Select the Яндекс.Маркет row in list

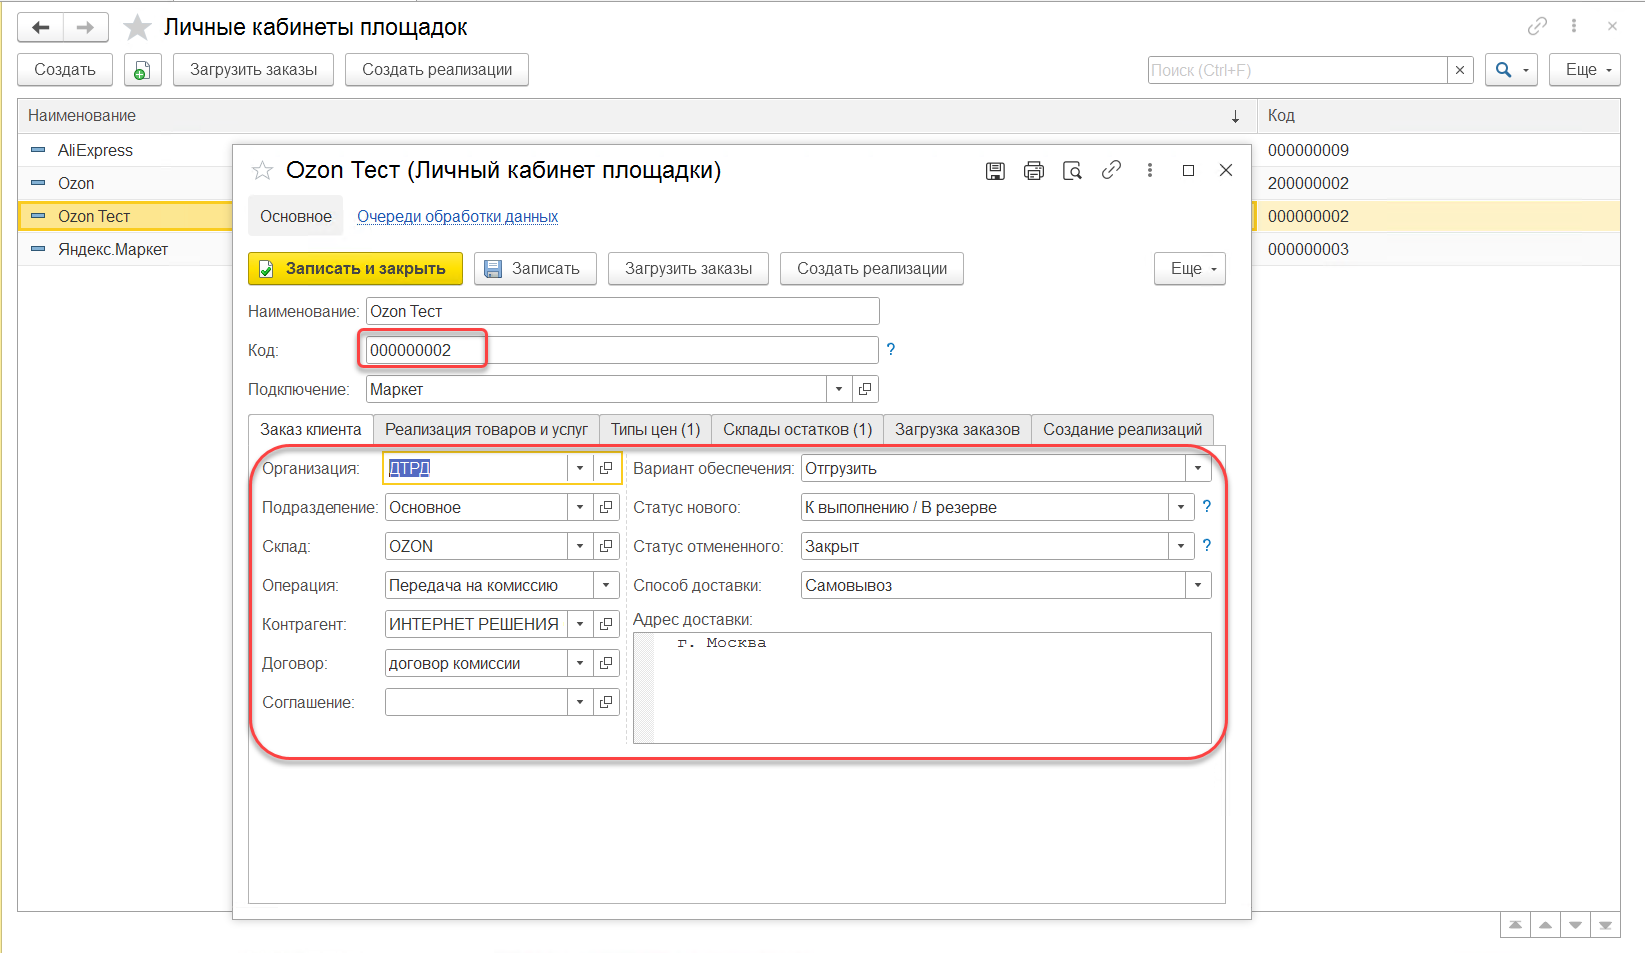click(112, 249)
